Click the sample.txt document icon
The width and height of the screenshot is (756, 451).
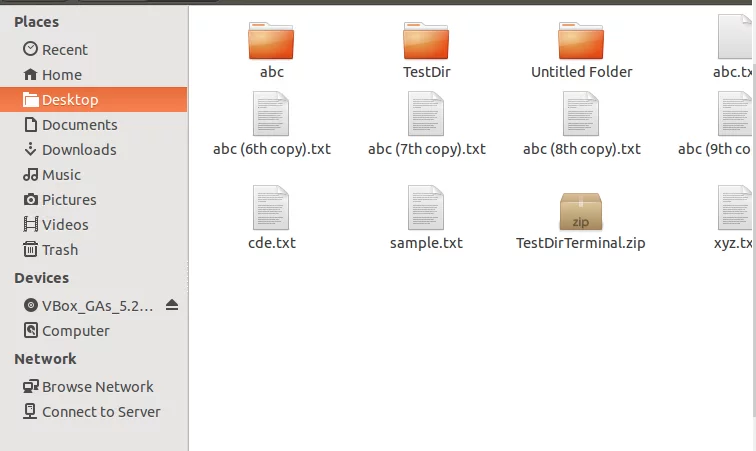(x=427, y=209)
